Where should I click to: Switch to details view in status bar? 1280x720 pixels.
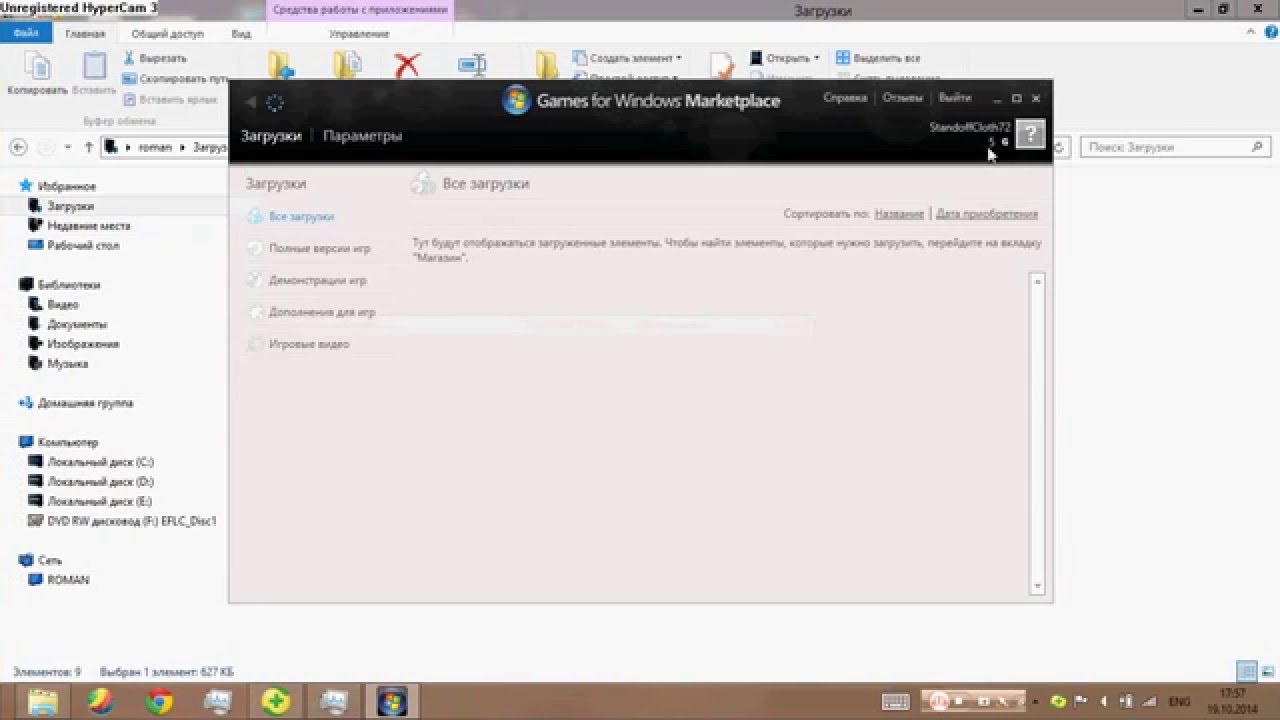tap(1246, 671)
